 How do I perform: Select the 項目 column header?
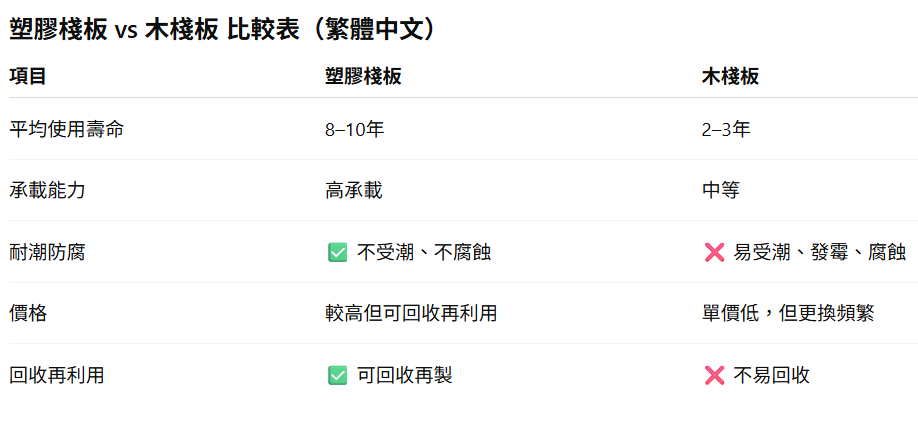pyautogui.click(x=28, y=77)
